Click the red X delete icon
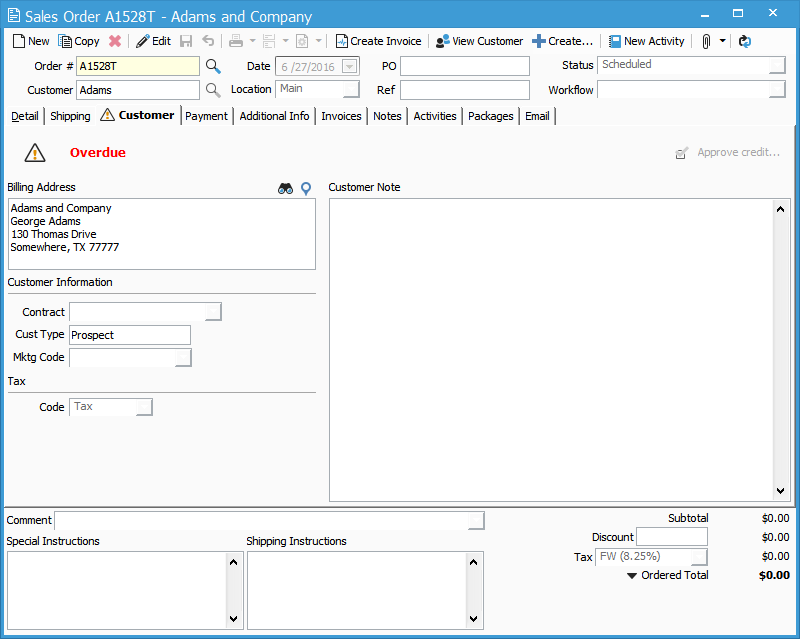This screenshot has height=639, width=800. [x=115, y=41]
